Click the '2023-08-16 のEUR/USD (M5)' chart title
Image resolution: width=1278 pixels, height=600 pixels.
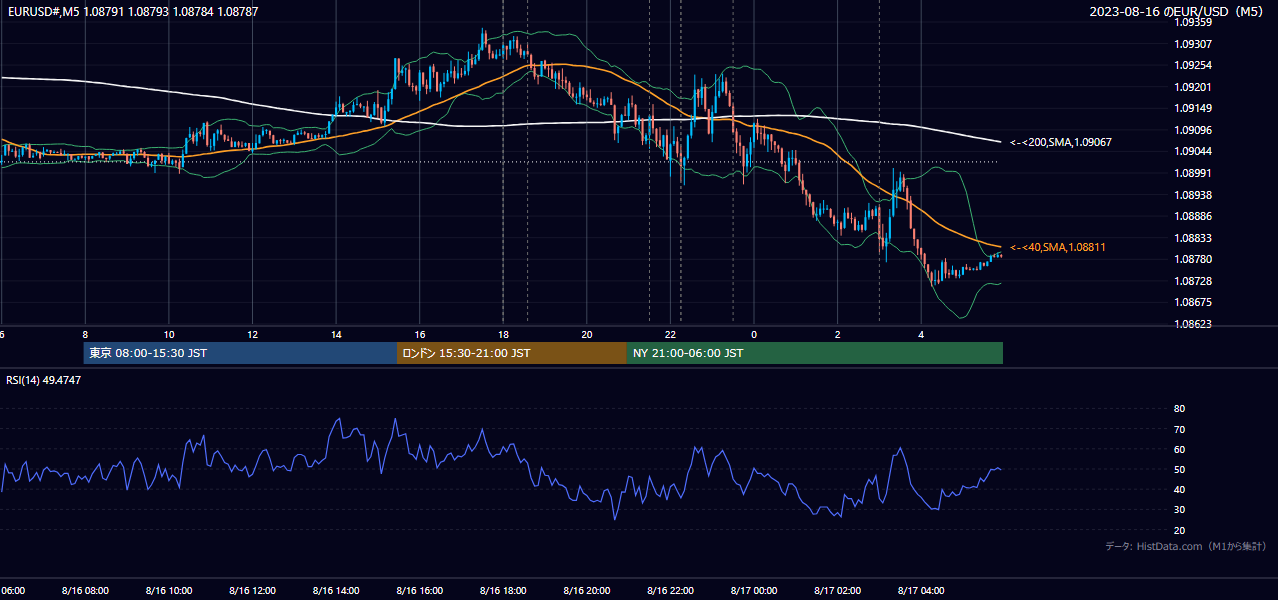click(x=1177, y=12)
